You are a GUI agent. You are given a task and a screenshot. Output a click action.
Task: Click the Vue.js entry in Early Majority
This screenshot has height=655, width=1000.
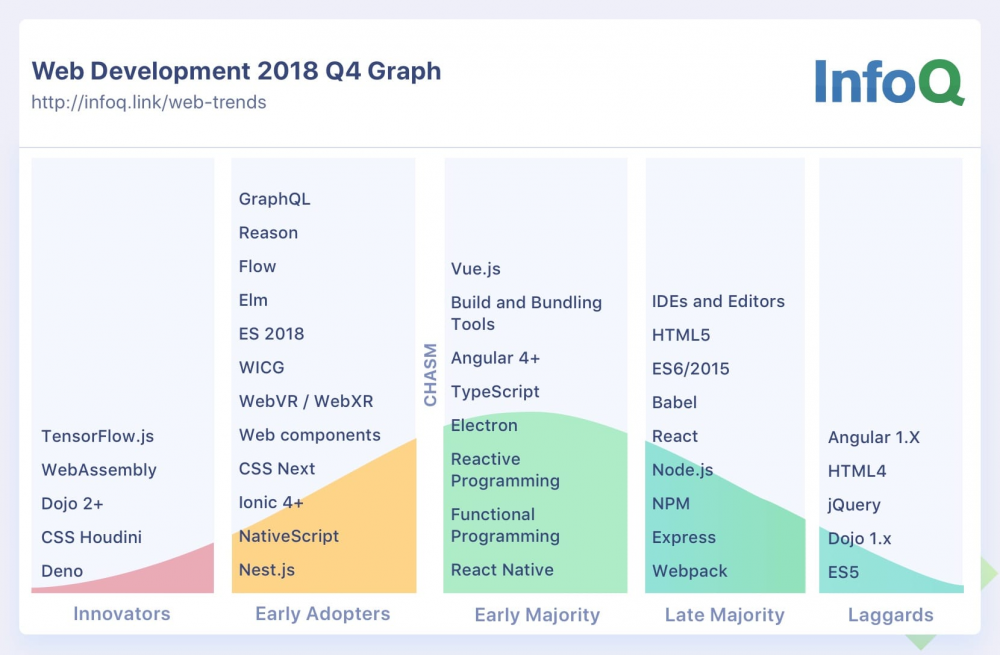[x=478, y=268]
